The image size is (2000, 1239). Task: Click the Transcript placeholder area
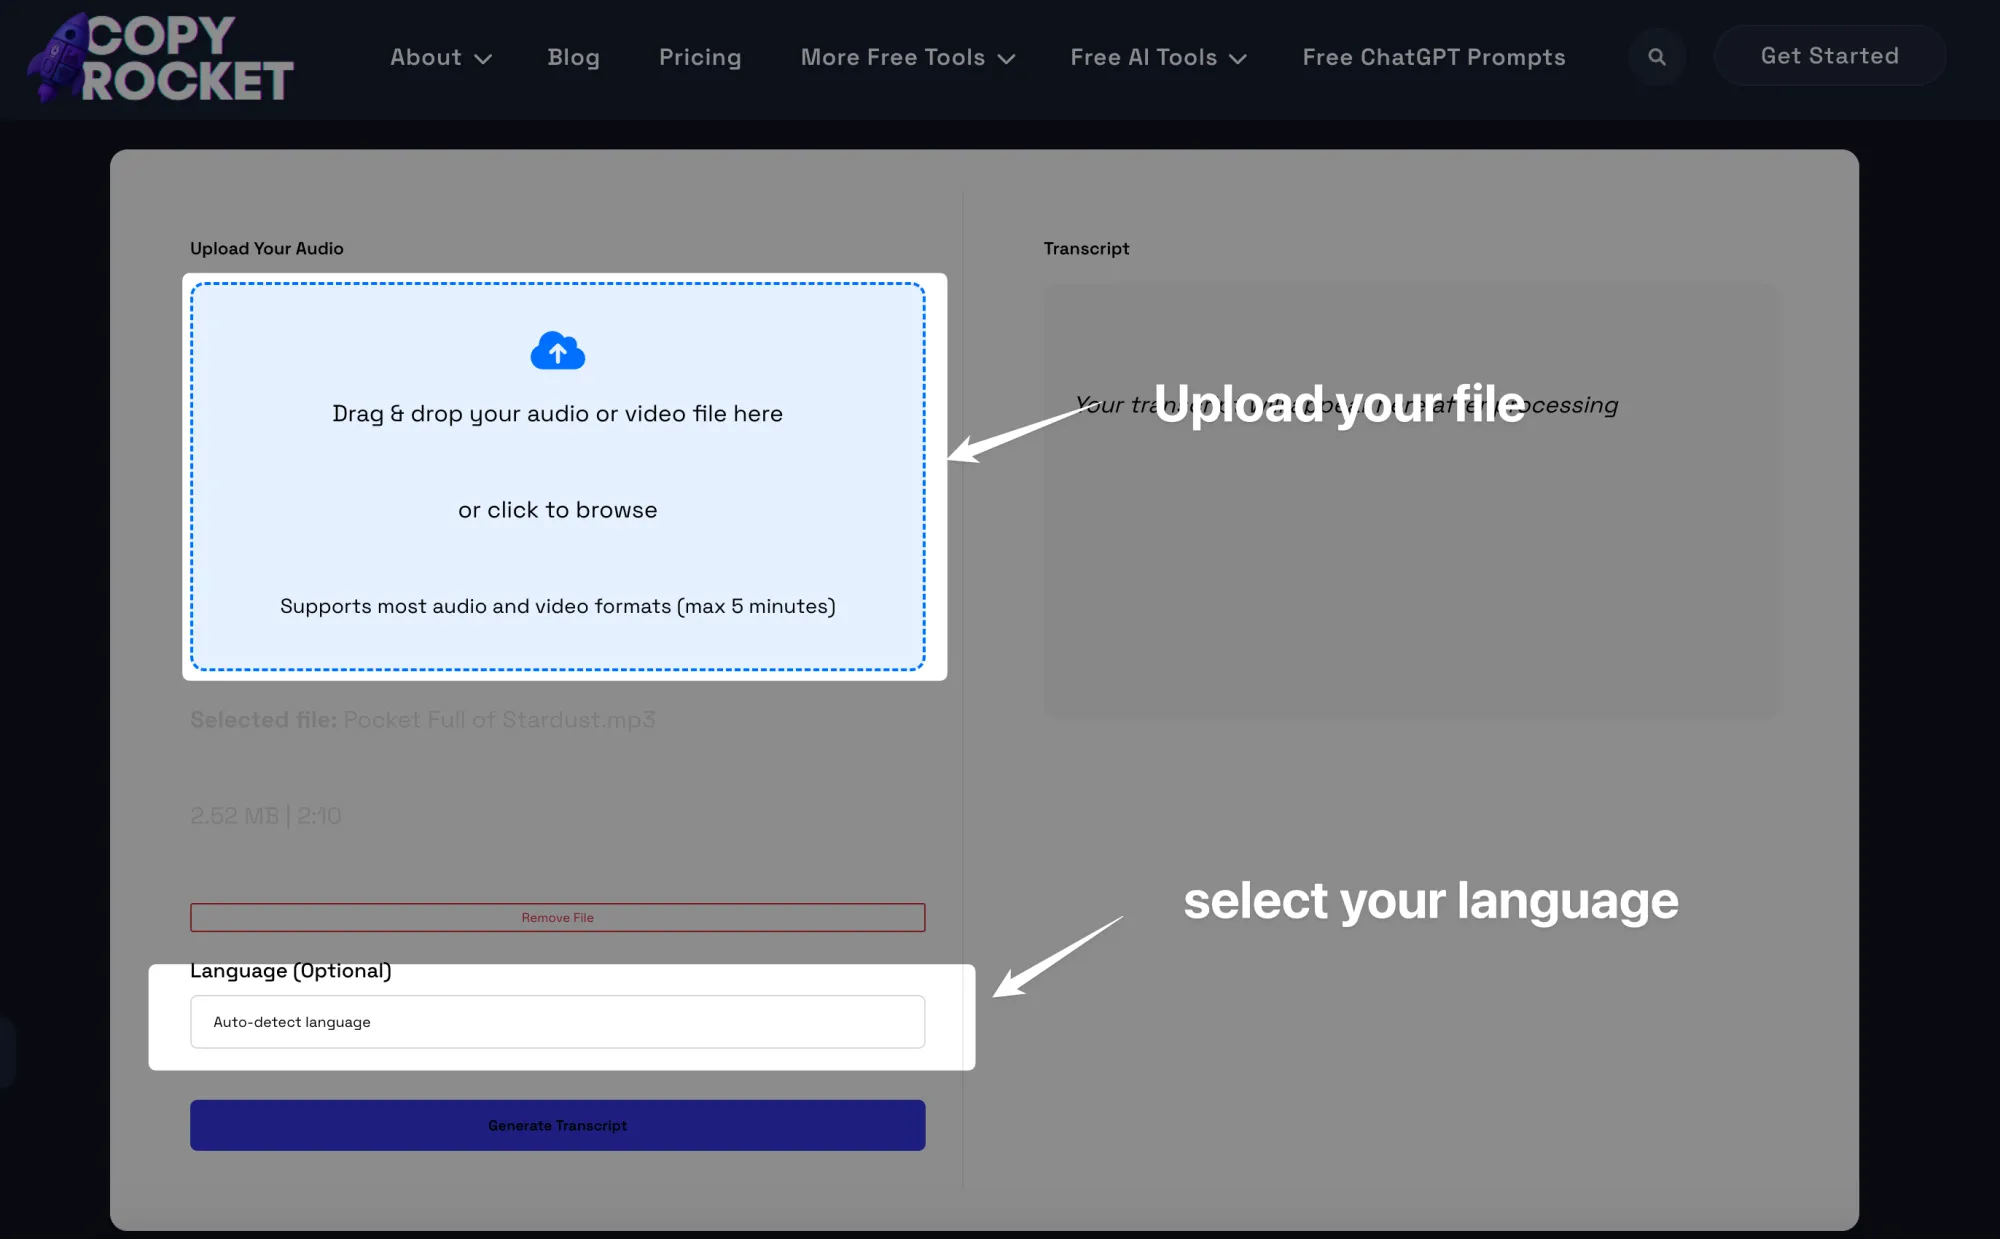1410,500
